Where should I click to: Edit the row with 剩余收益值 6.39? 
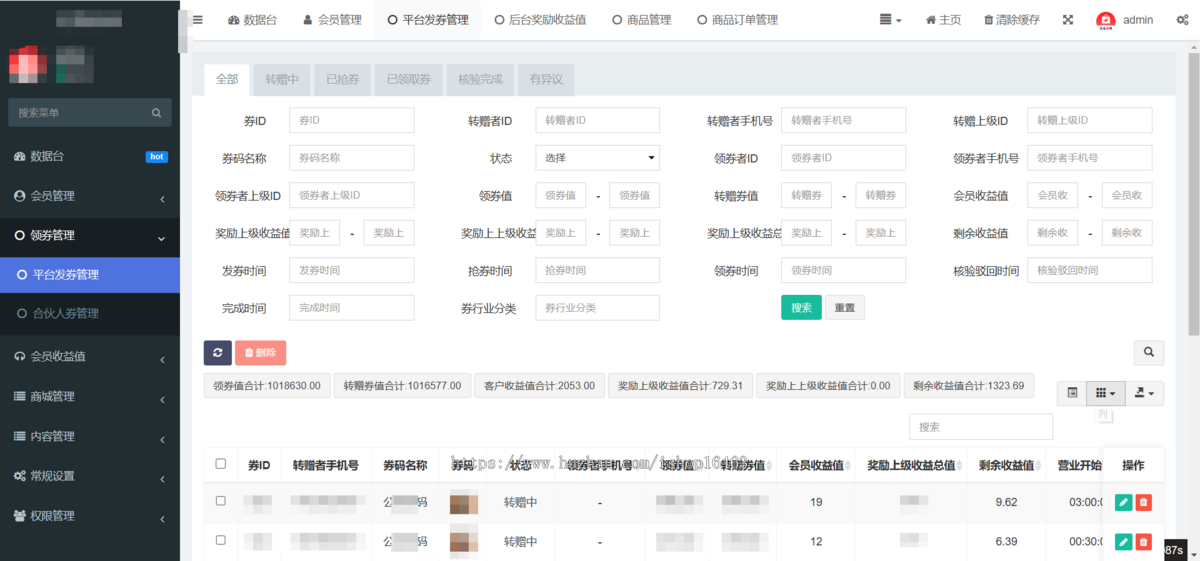(x=1124, y=541)
